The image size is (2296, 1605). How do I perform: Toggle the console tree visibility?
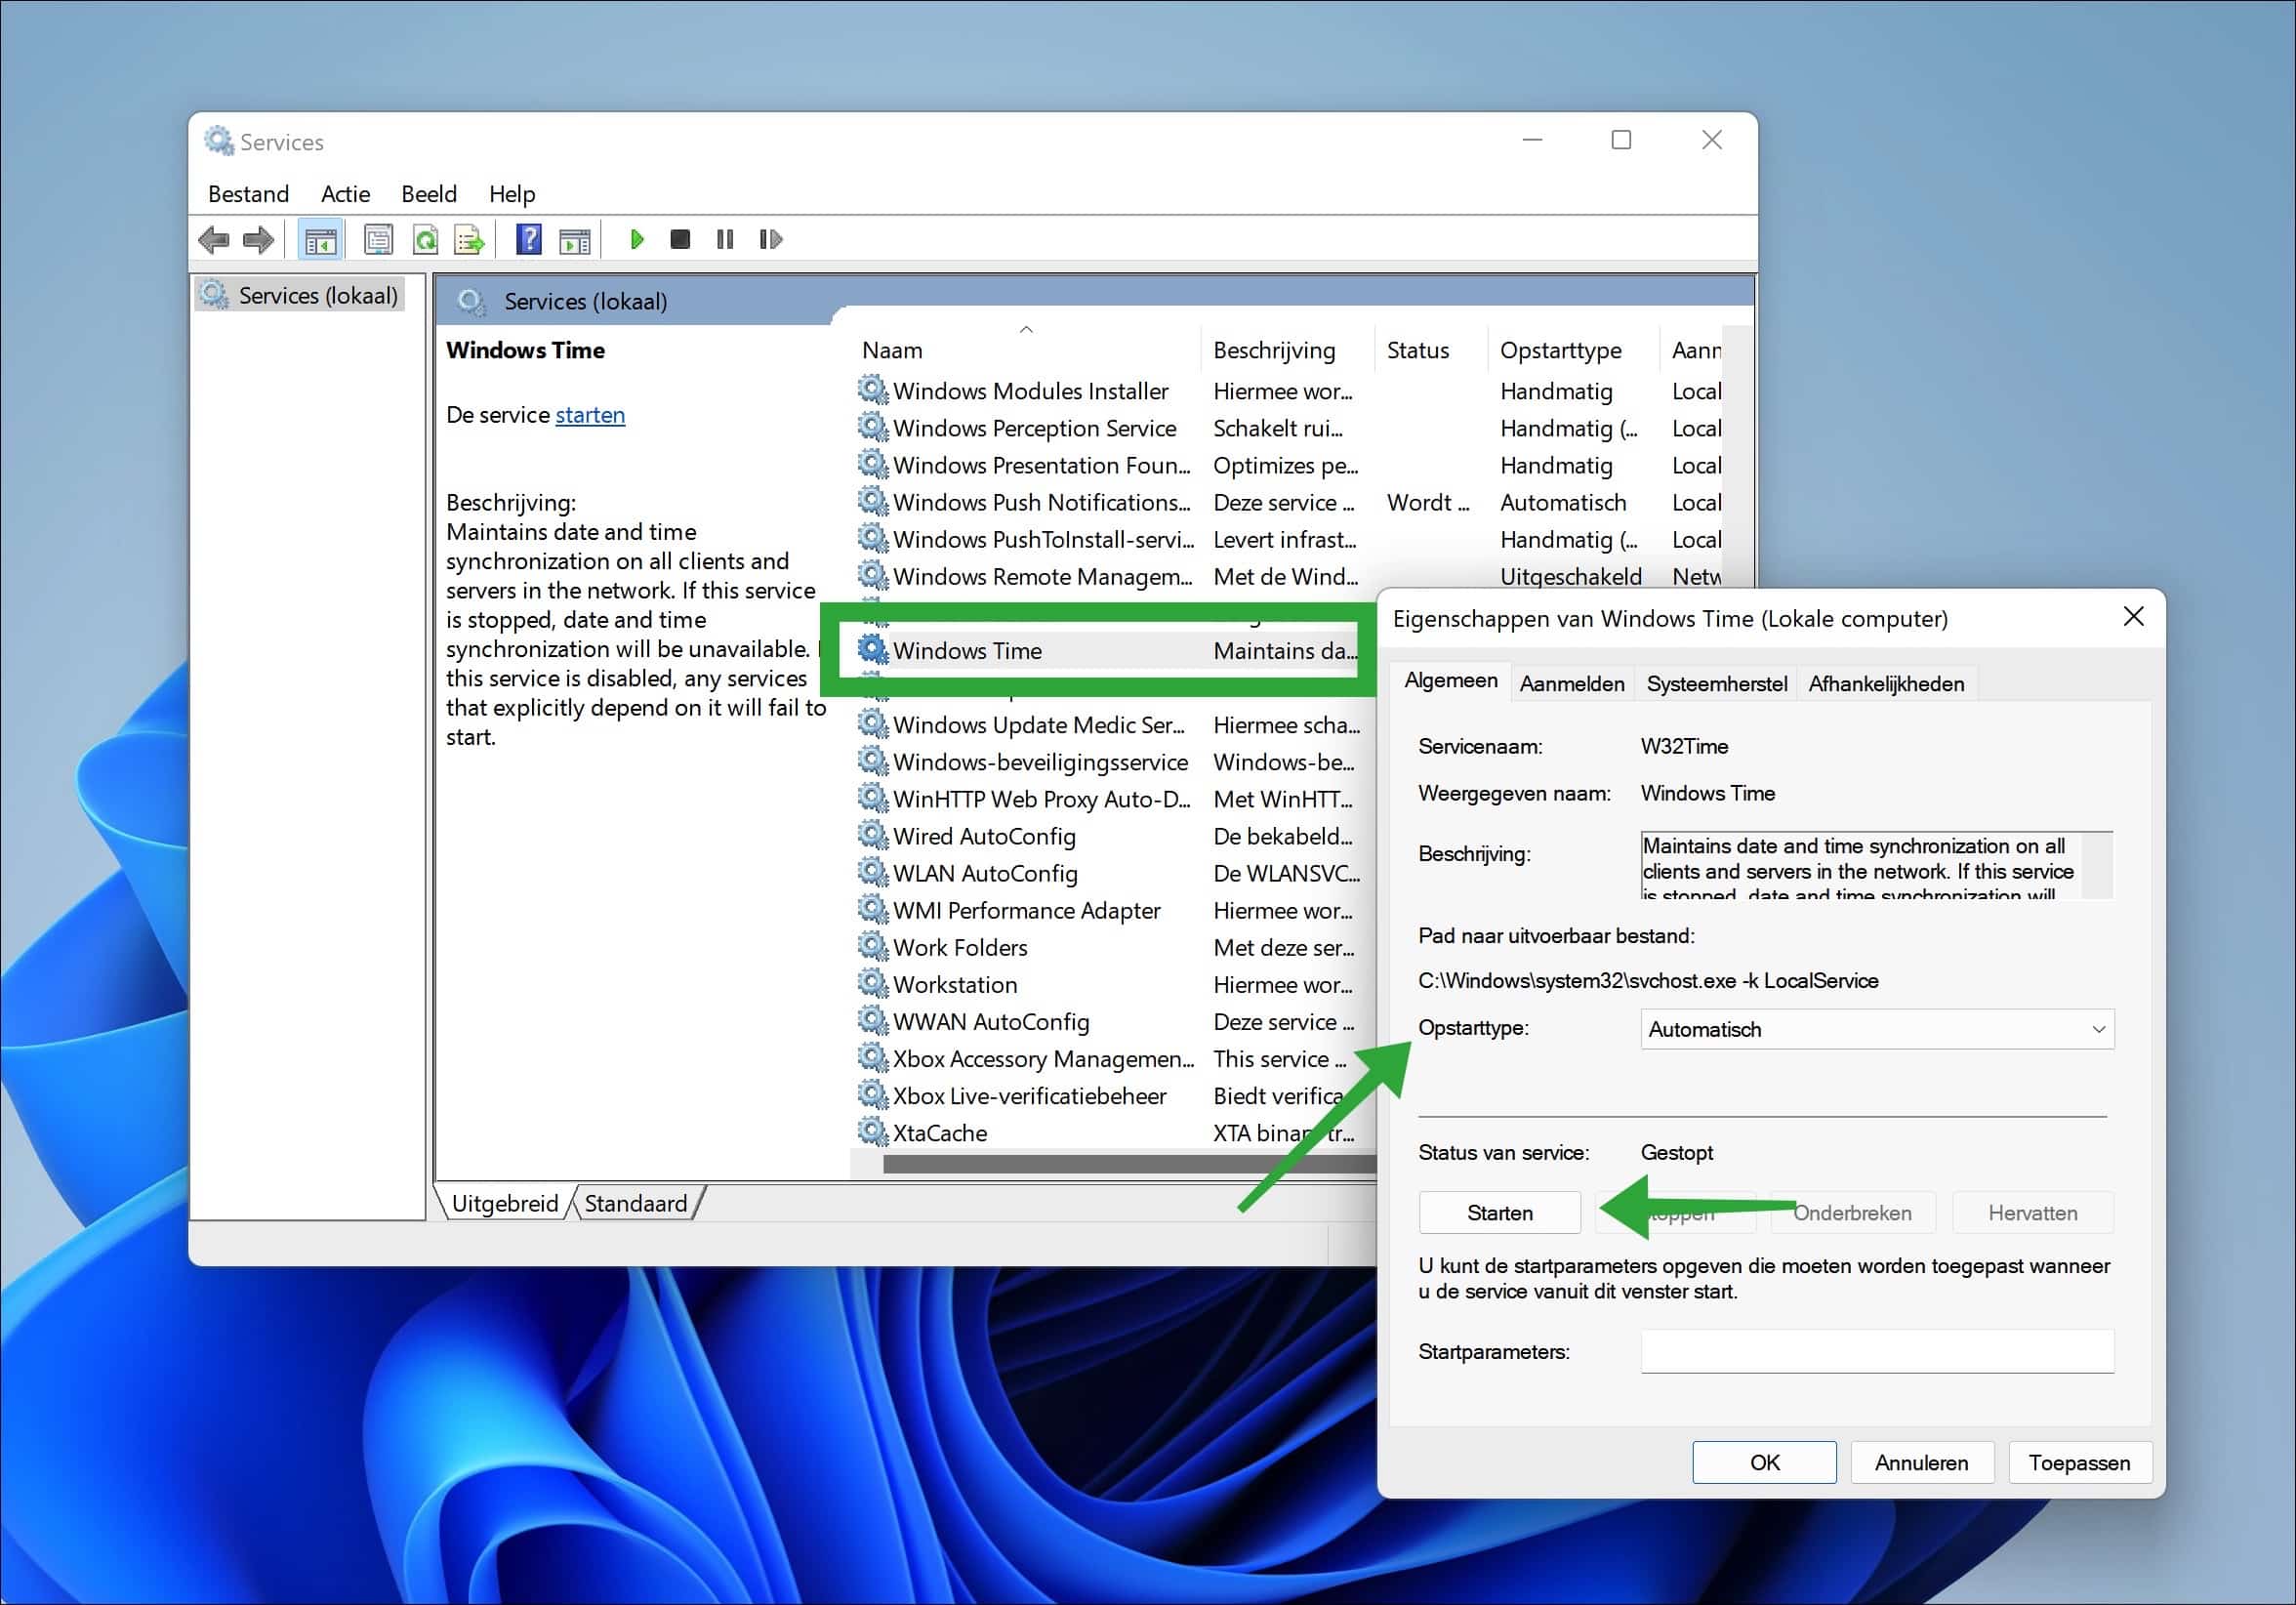click(x=320, y=239)
